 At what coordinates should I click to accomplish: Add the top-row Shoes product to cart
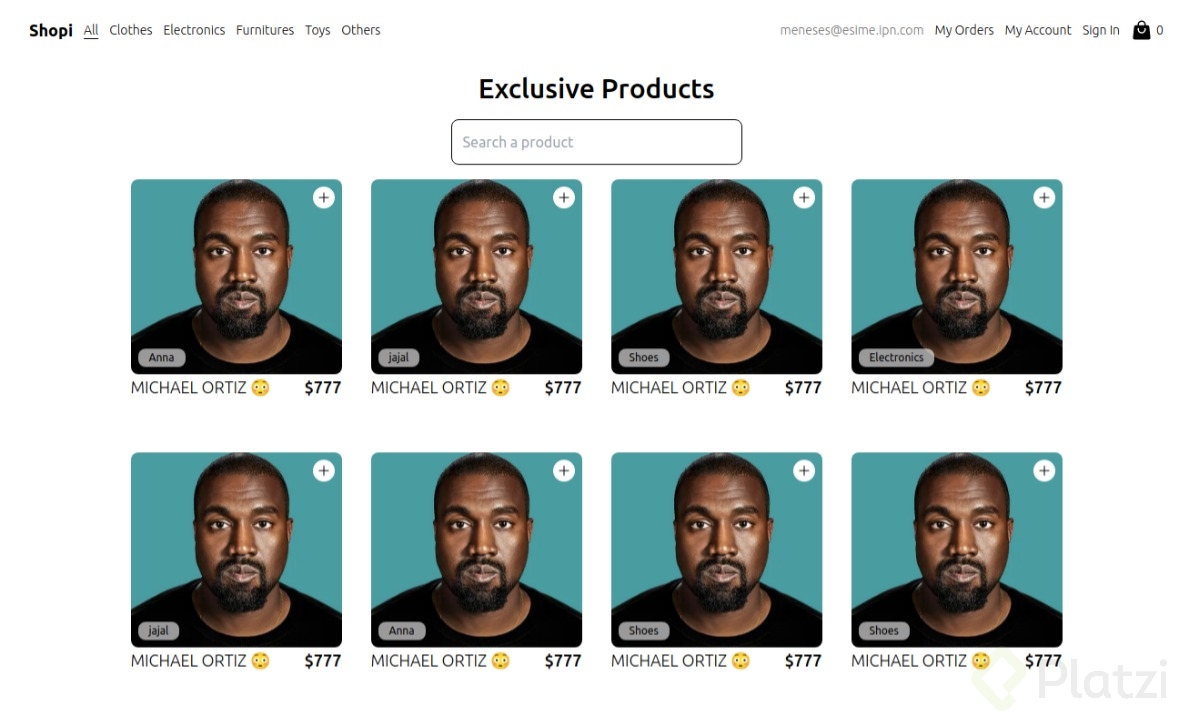point(804,198)
